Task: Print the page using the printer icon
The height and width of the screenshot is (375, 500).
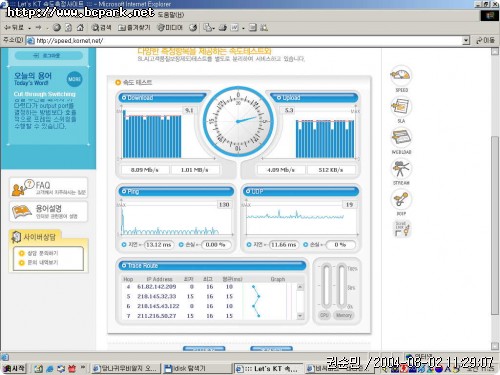Action: click(223, 28)
